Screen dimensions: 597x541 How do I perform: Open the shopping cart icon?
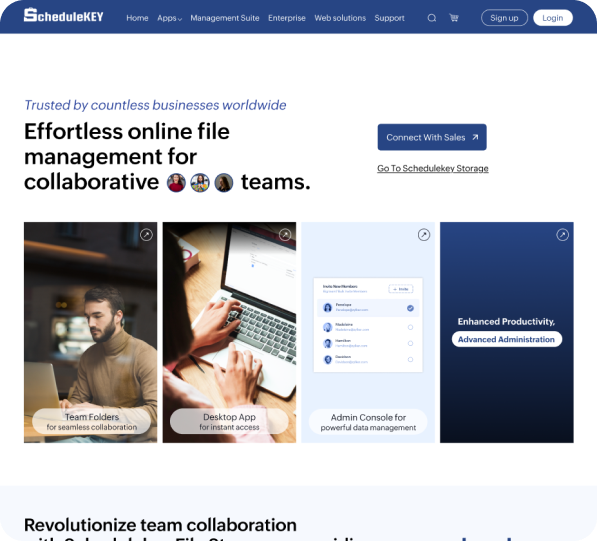pyautogui.click(x=453, y=18)
